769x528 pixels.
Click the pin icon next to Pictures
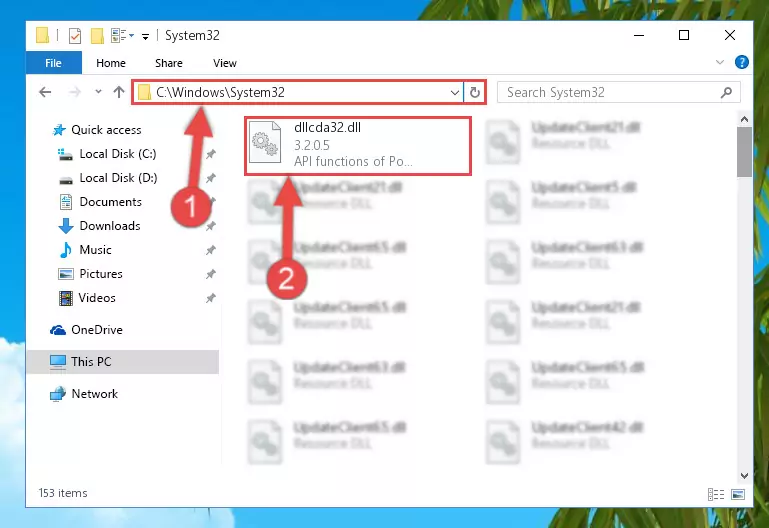click(x=210, y=274)
